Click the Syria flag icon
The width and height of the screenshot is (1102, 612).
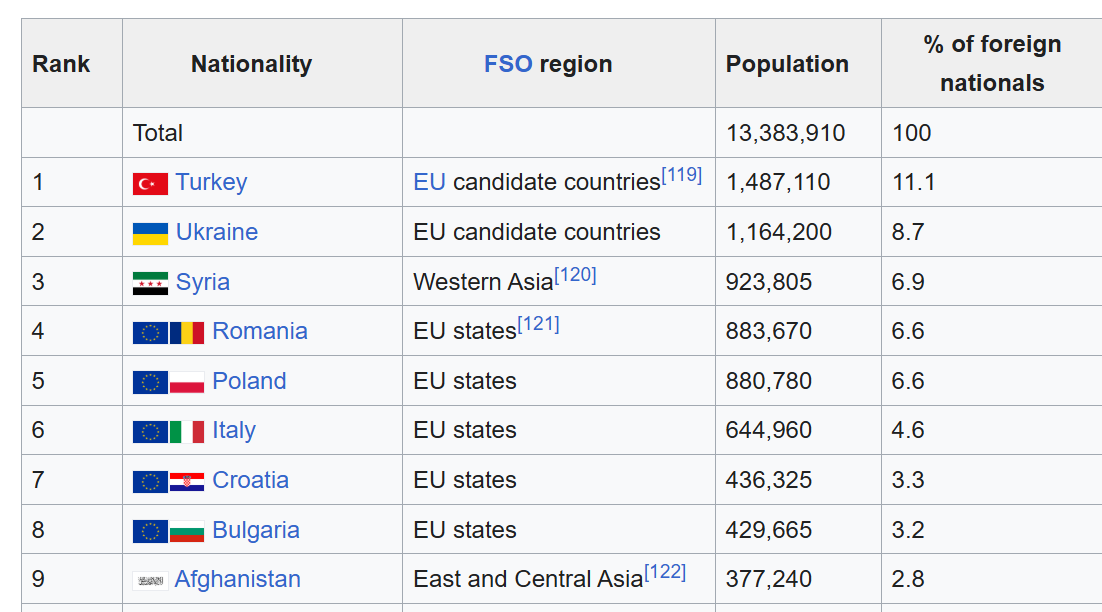150,283
